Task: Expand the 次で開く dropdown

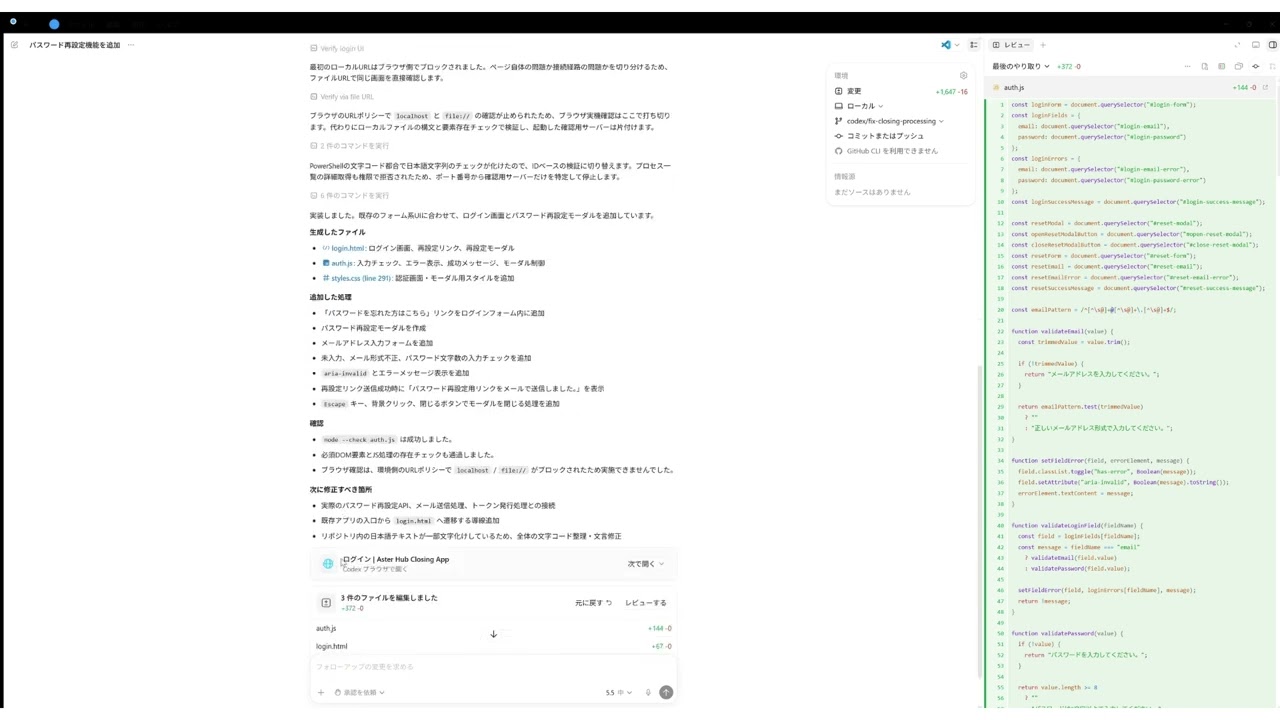Action: click(645, 564)
